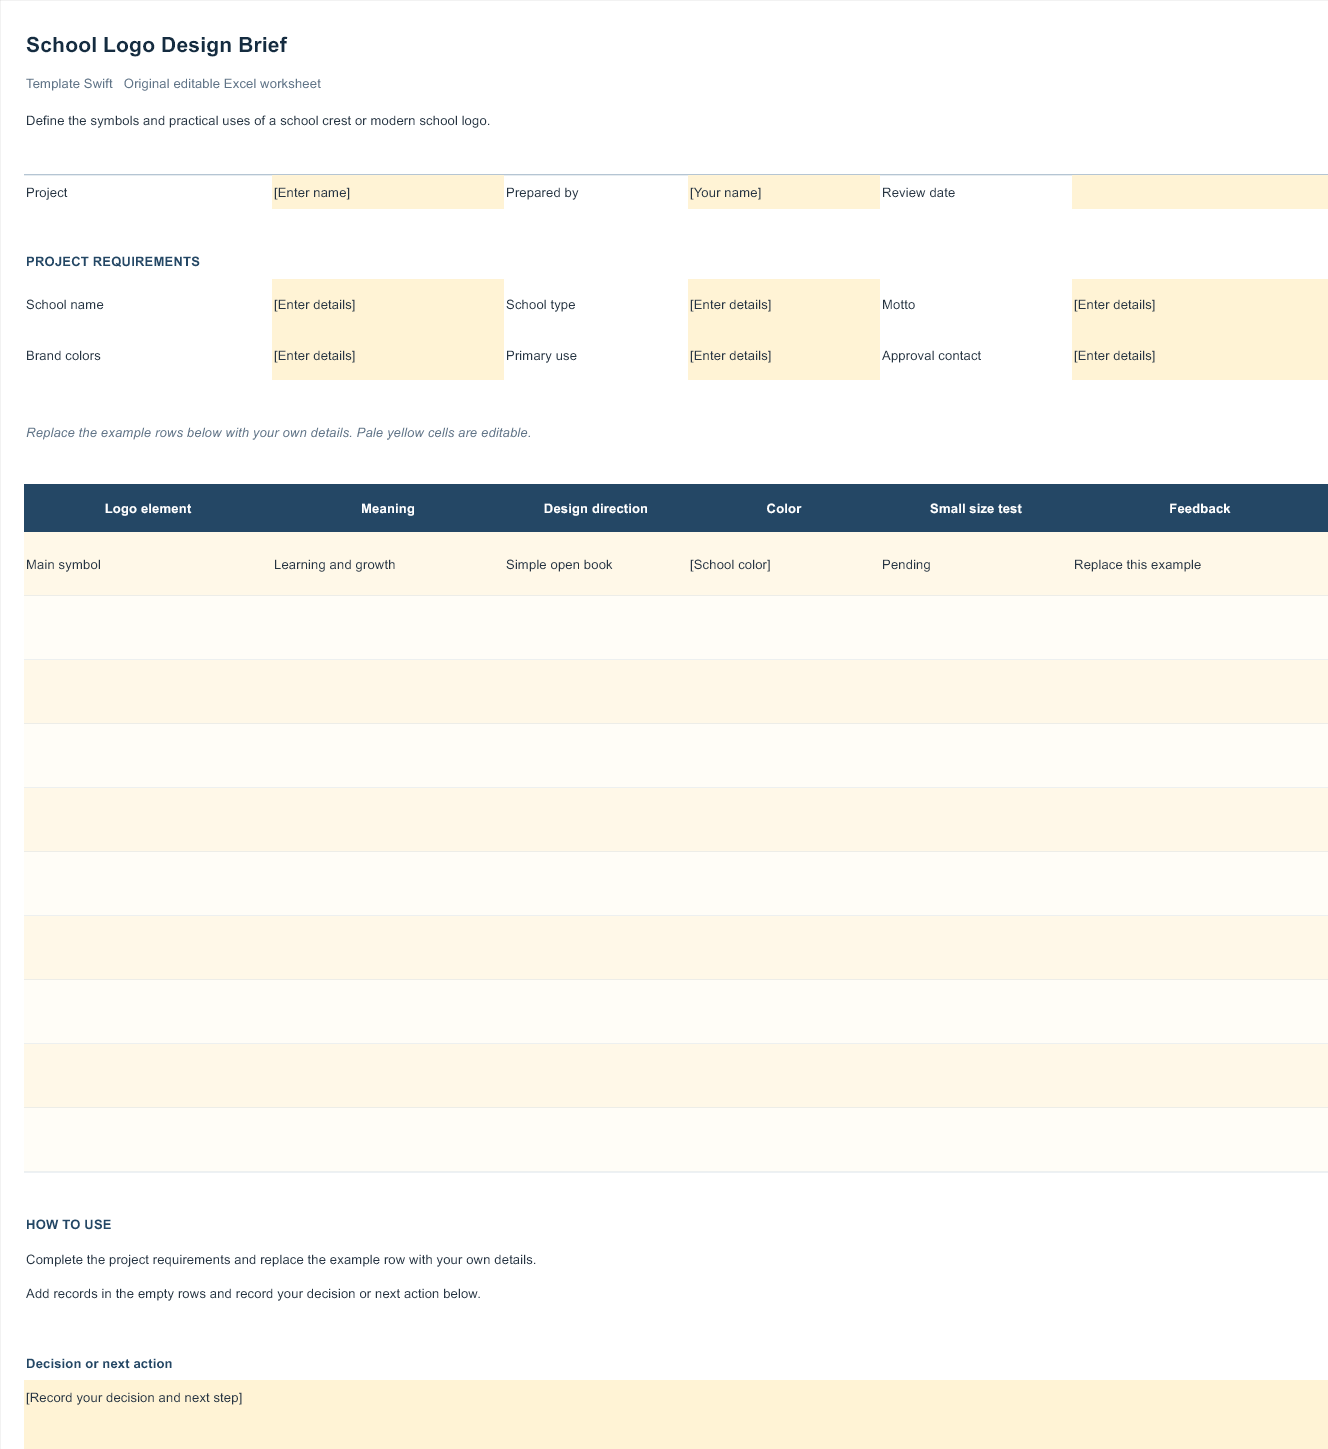Click the 'Simple open book' cell
1328x1449 pixels.
596,565
